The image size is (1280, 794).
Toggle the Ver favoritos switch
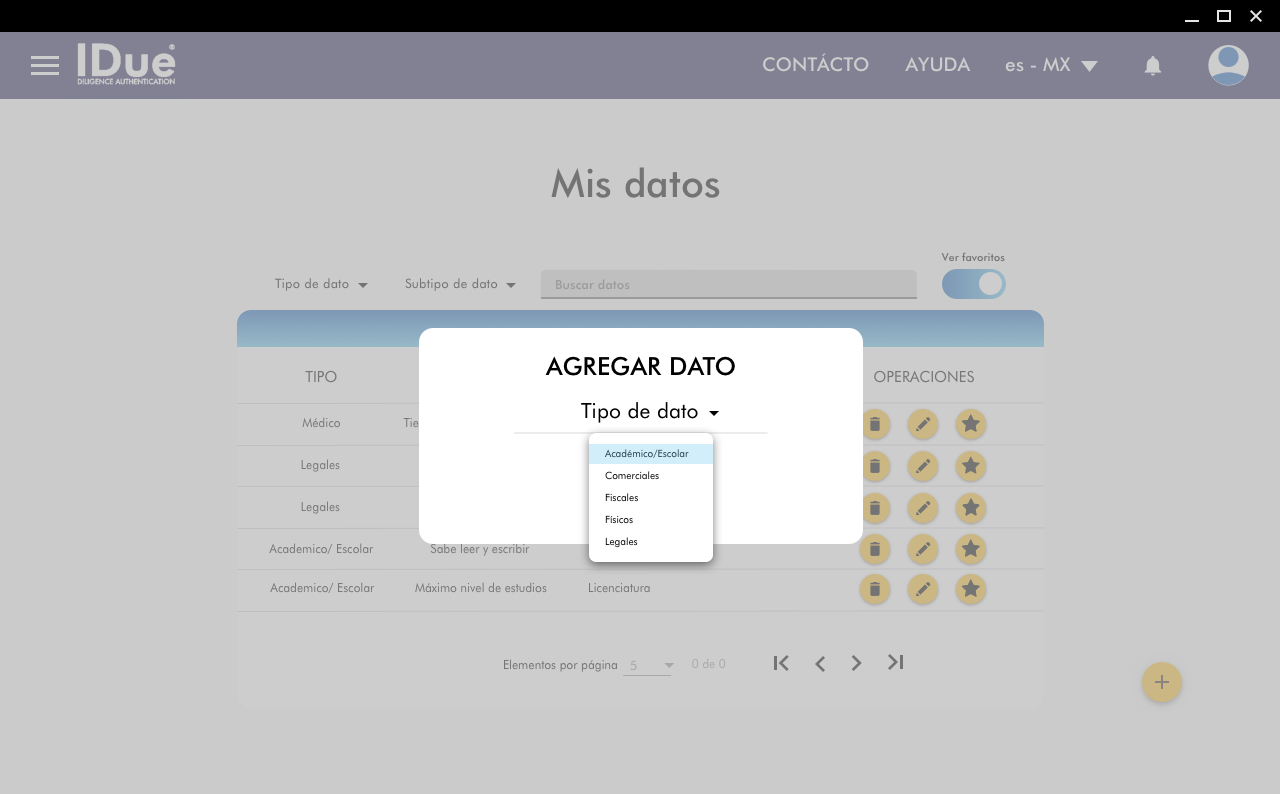pyautogui.click(x=973, y=284)
